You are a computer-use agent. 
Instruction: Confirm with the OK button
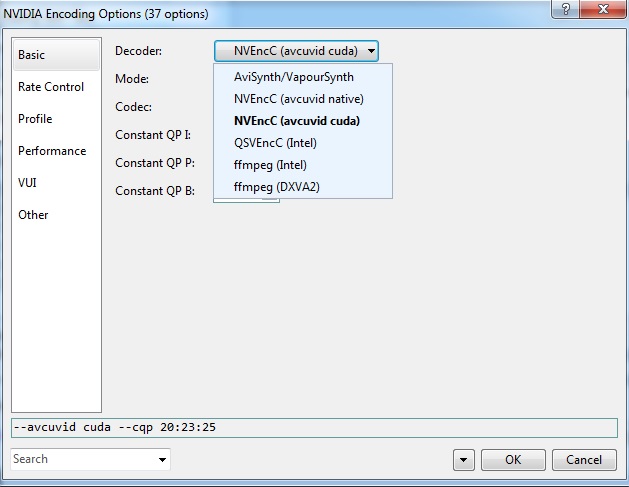513,460
